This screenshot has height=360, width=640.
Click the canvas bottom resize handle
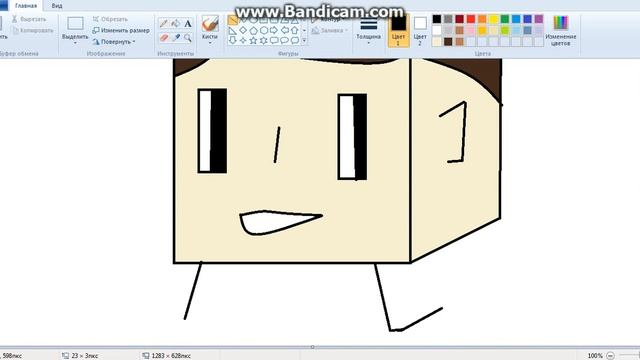[312, 347]
